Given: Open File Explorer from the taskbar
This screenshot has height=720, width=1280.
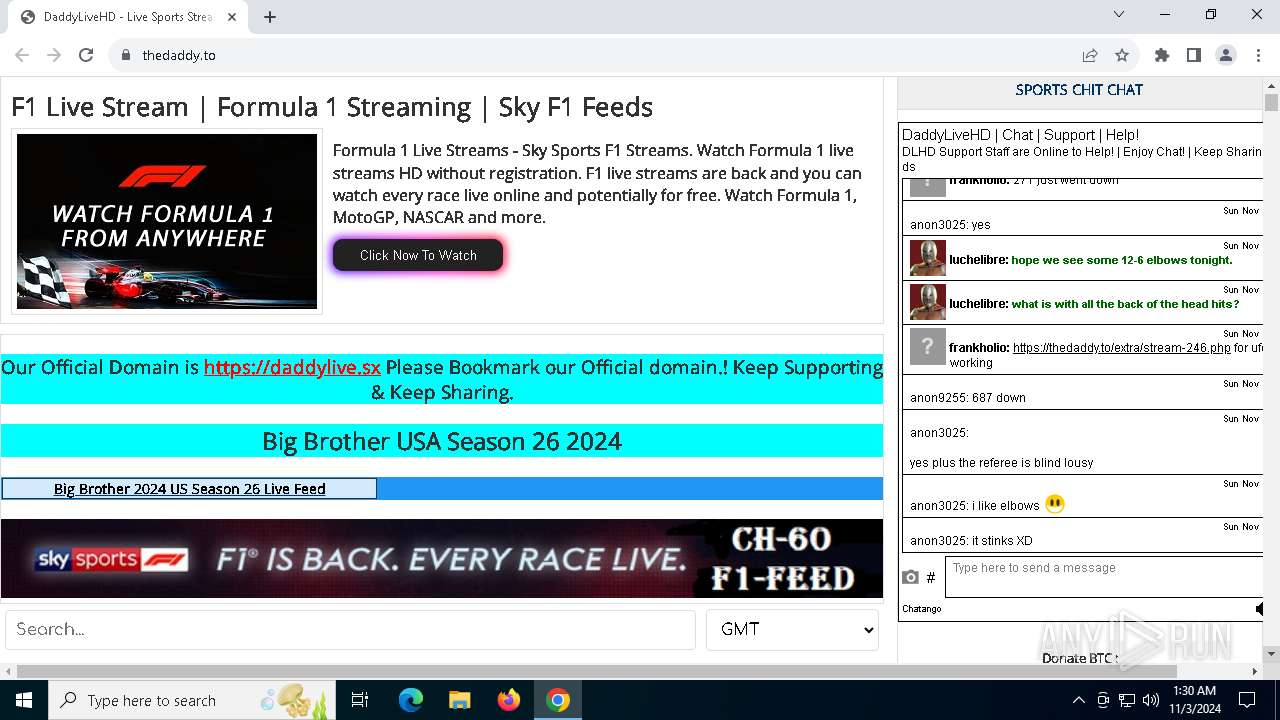Looking at the screenshot, I should point(459,700).
